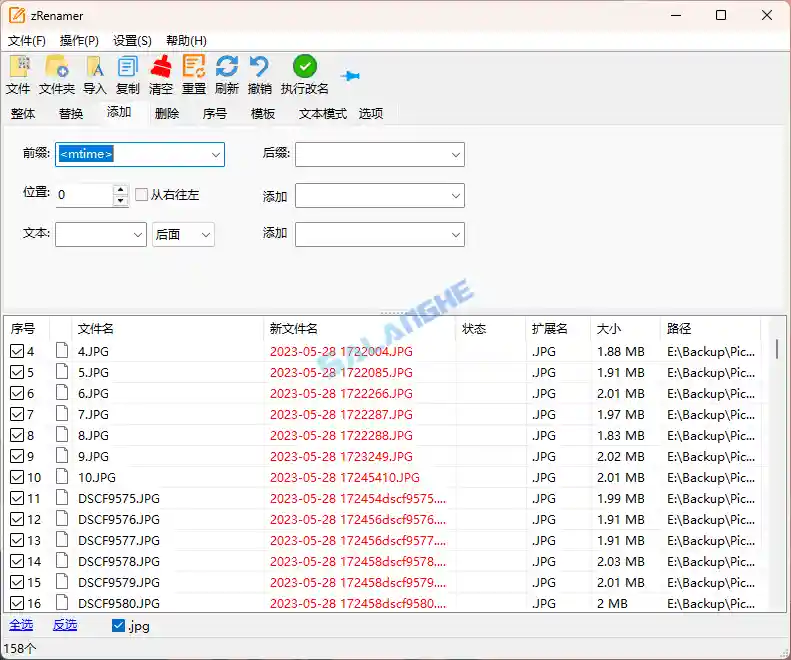The width and height of the screenshot is (791, 660).
Task: Sort by the 文件名 column header
Action: [x=168, y=328]
